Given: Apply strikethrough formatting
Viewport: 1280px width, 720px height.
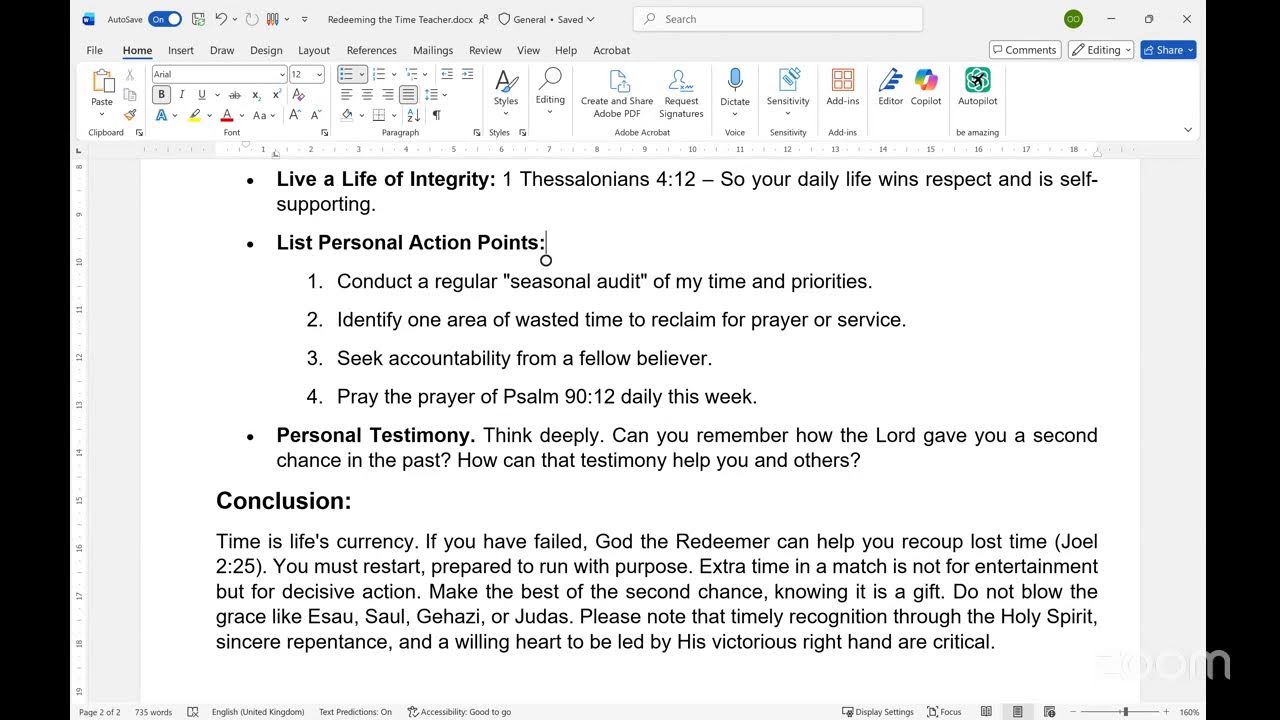Looking at the screenshot, I should click(x=234, y=95).
